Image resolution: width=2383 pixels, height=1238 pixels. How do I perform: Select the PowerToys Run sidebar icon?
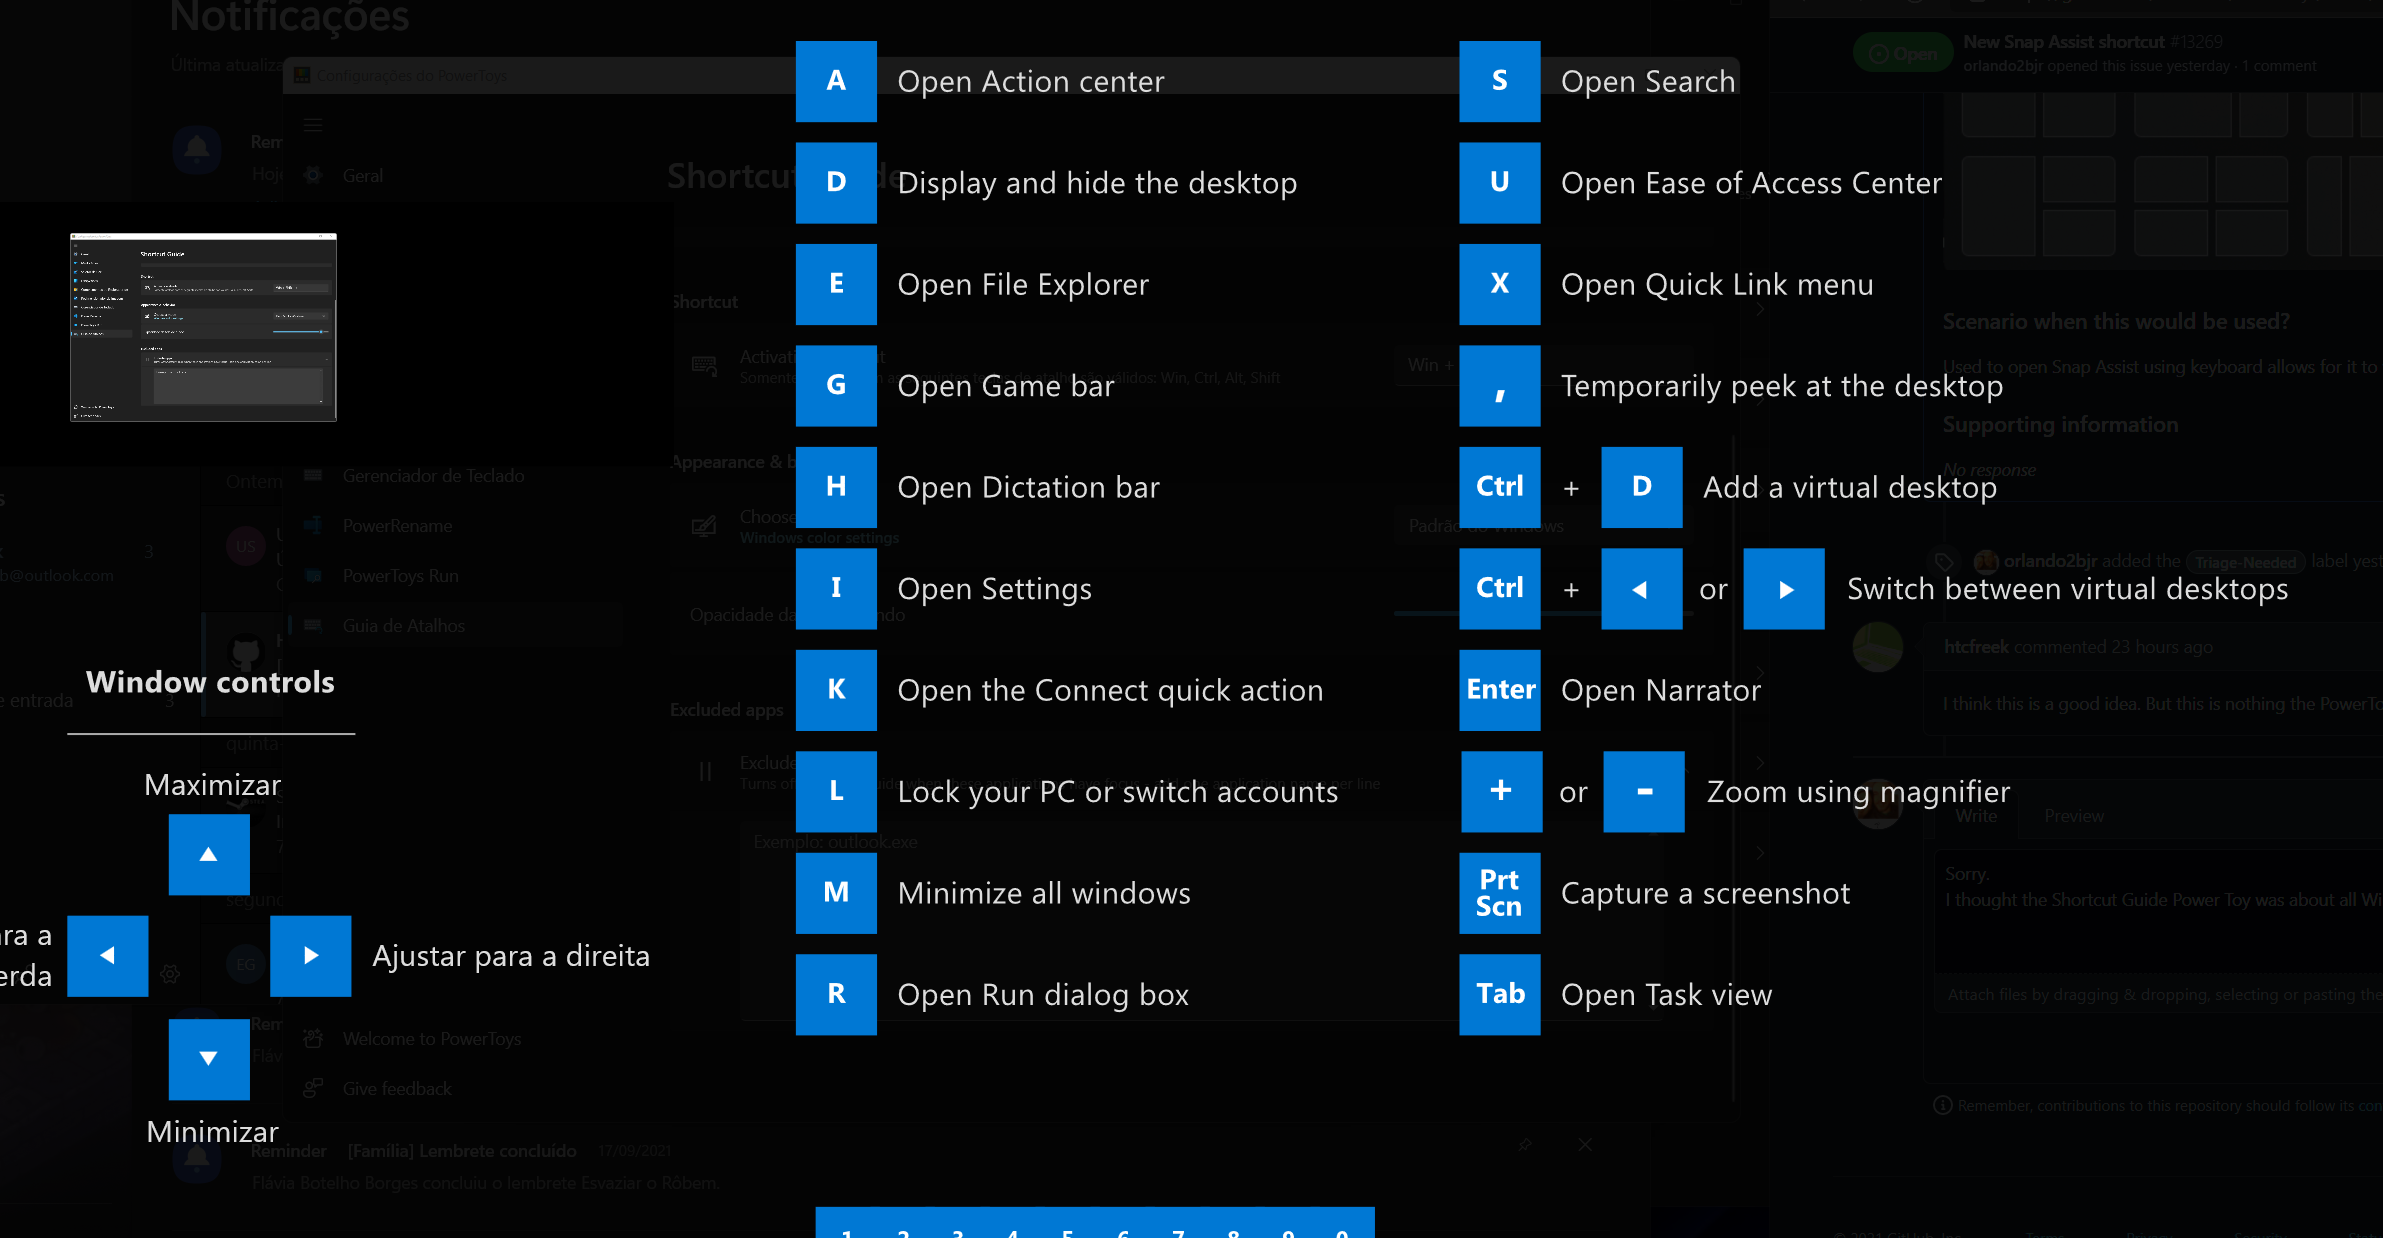(x=314, y=575)
